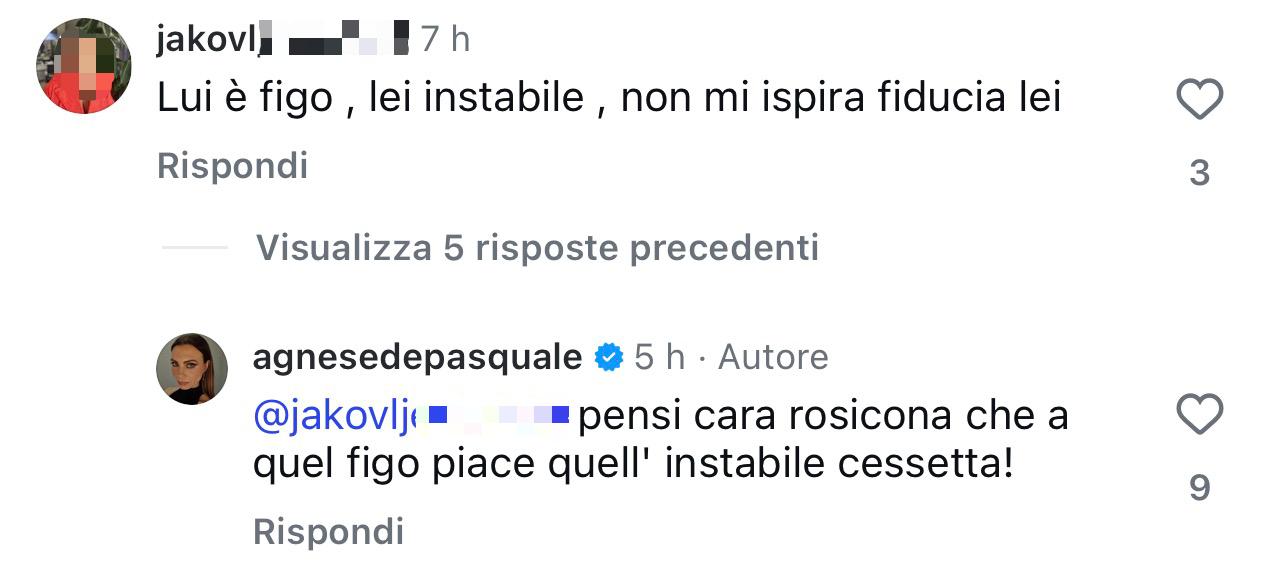Screen dimensions: 1284x572
Task: Click "Rispondi" under agnesedepasquale's reply
Action: 328,531
